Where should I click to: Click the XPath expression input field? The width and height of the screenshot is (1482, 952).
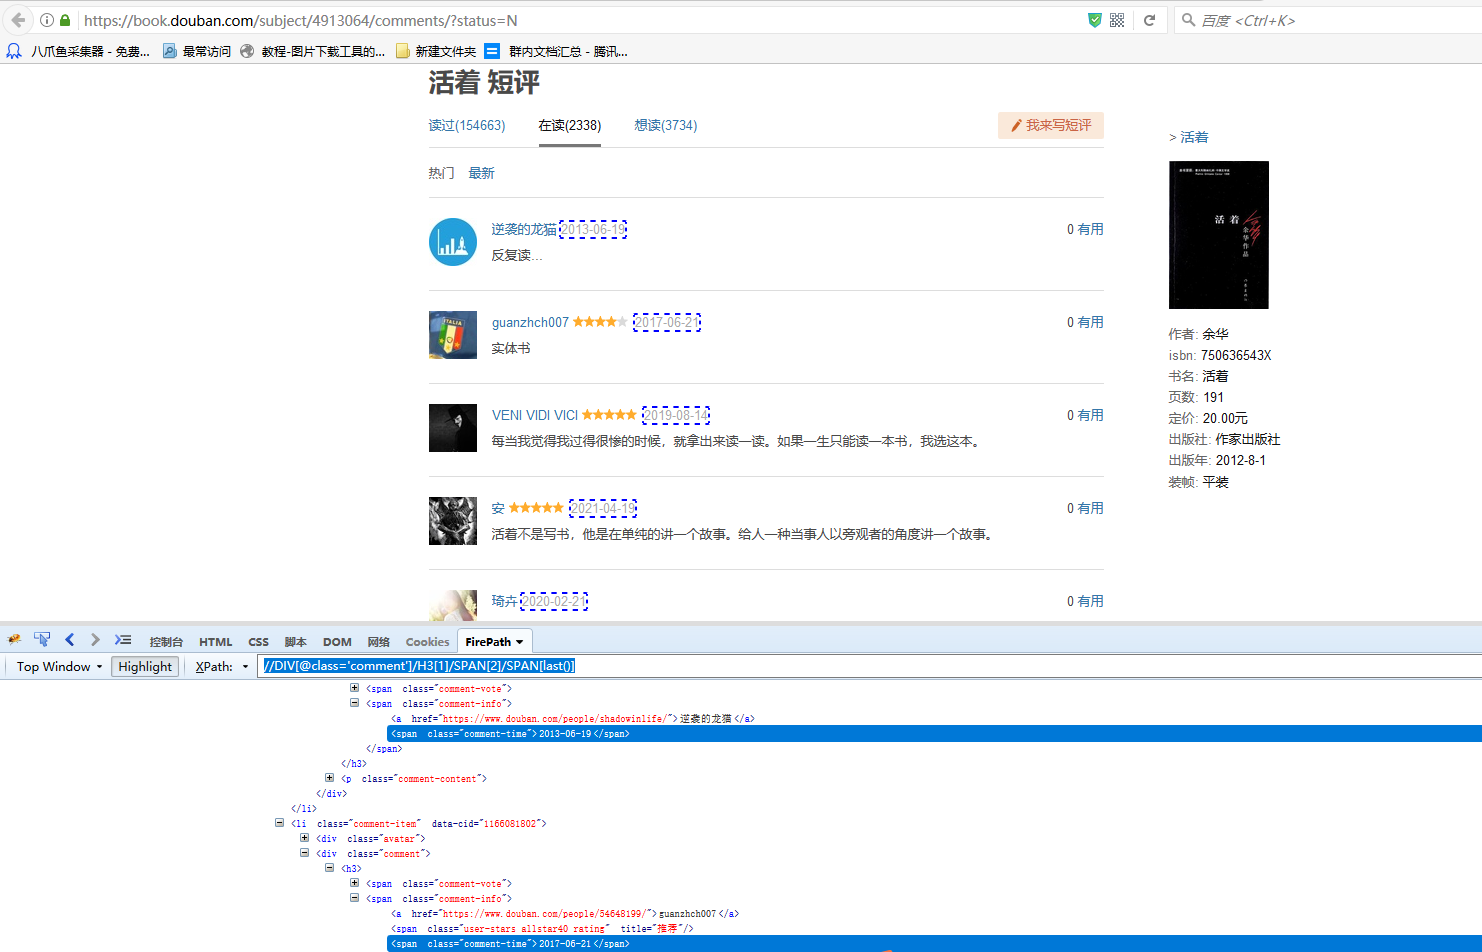coord(868,666)
